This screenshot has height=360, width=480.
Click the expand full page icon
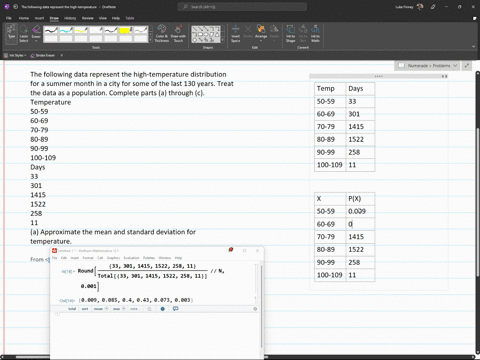click(x=467, y=66)
